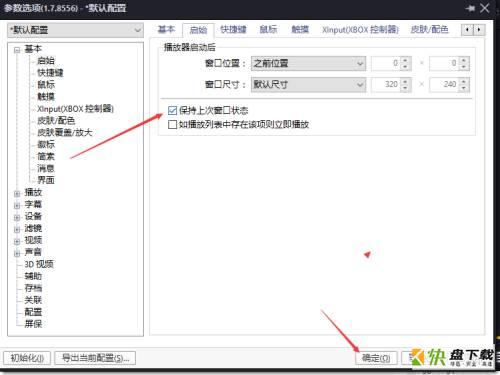Select 存档 in the settings tree
This screenshot has height=375, width=500.
click(x=33, y=288)
